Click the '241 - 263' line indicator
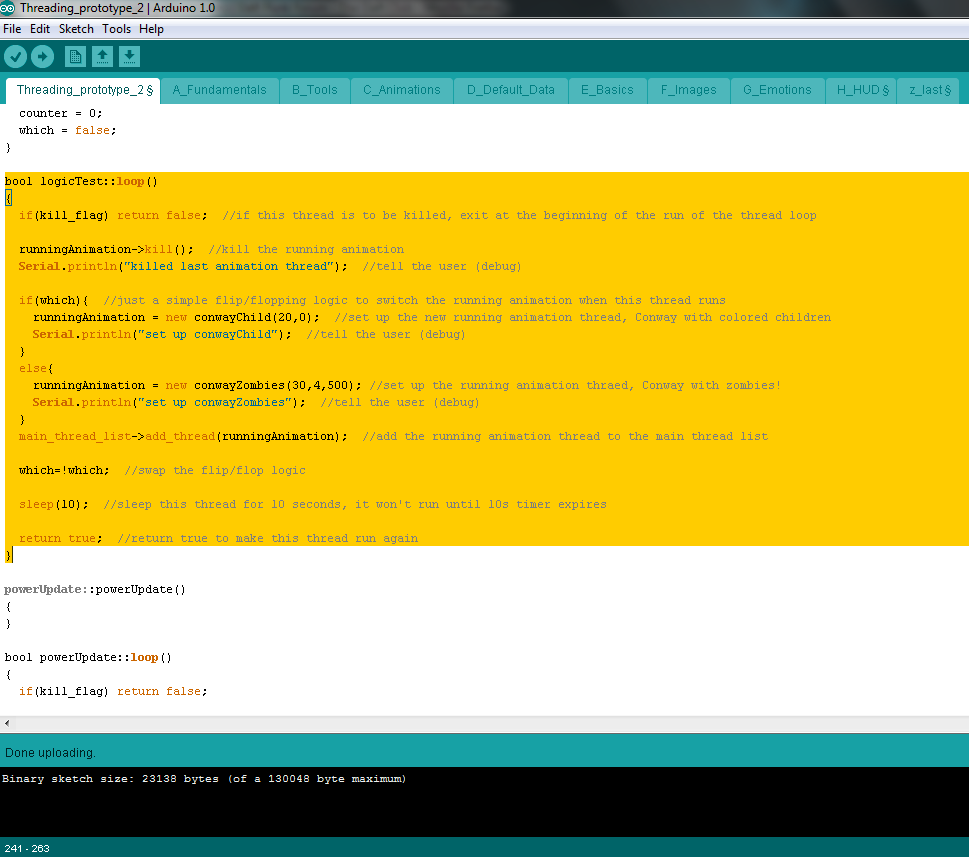 (x=27, y=848)
